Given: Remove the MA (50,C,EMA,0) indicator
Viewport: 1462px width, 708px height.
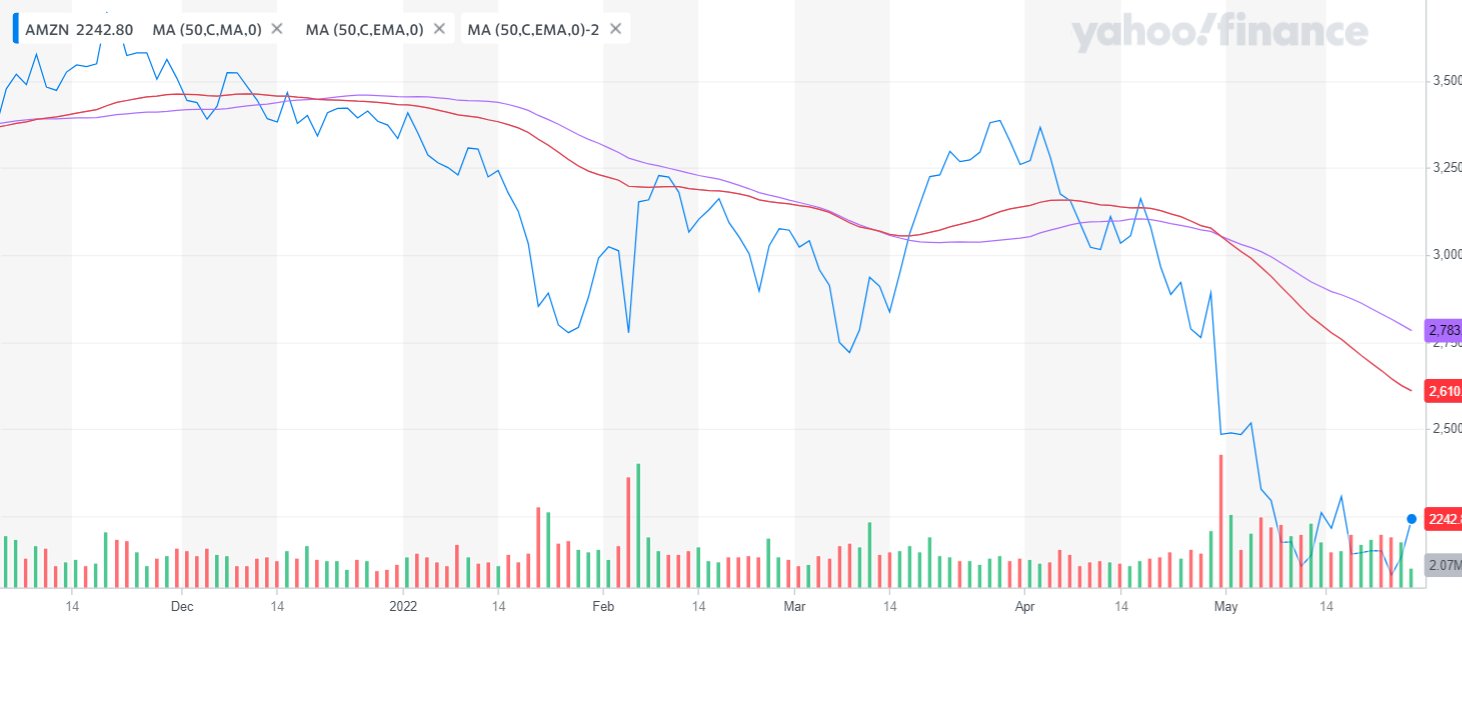Looking at the screenshot, I should pos(439,29).
